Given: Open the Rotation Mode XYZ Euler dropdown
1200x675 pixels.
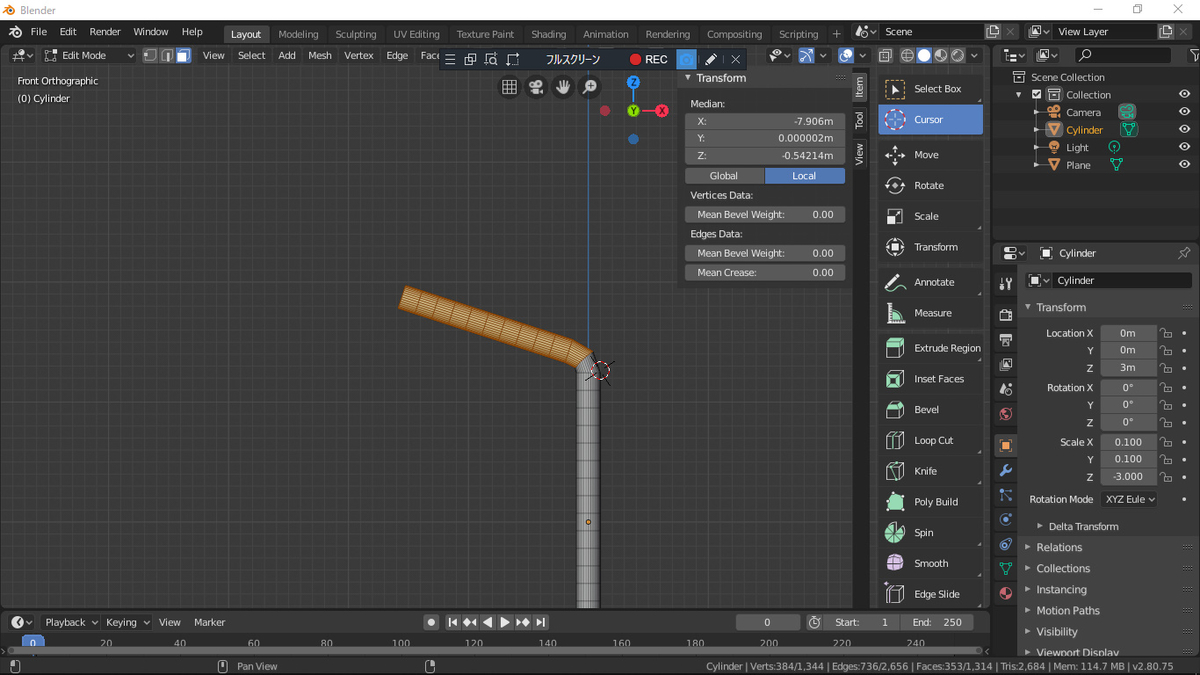Looking at the screenshot, I should 1129,499.
